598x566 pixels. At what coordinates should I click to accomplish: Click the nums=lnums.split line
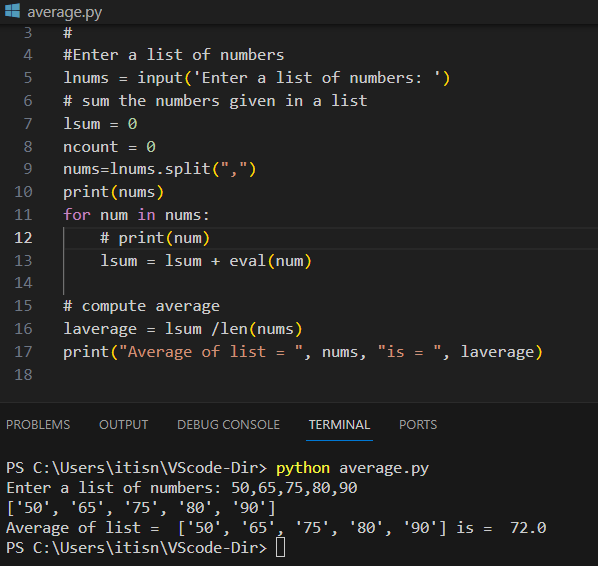159,169
